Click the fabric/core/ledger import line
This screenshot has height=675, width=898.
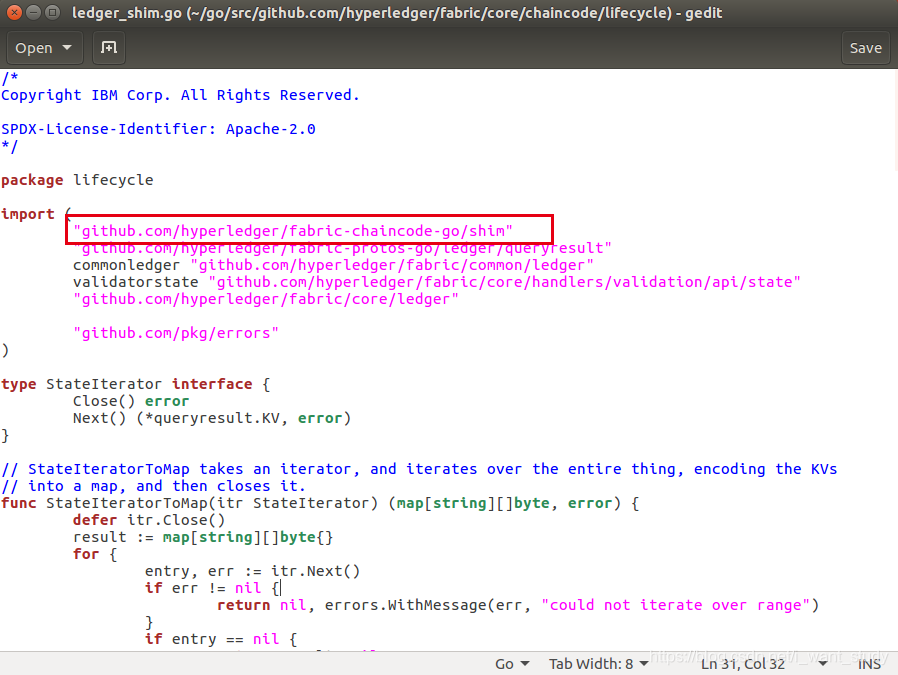(266, 299)
